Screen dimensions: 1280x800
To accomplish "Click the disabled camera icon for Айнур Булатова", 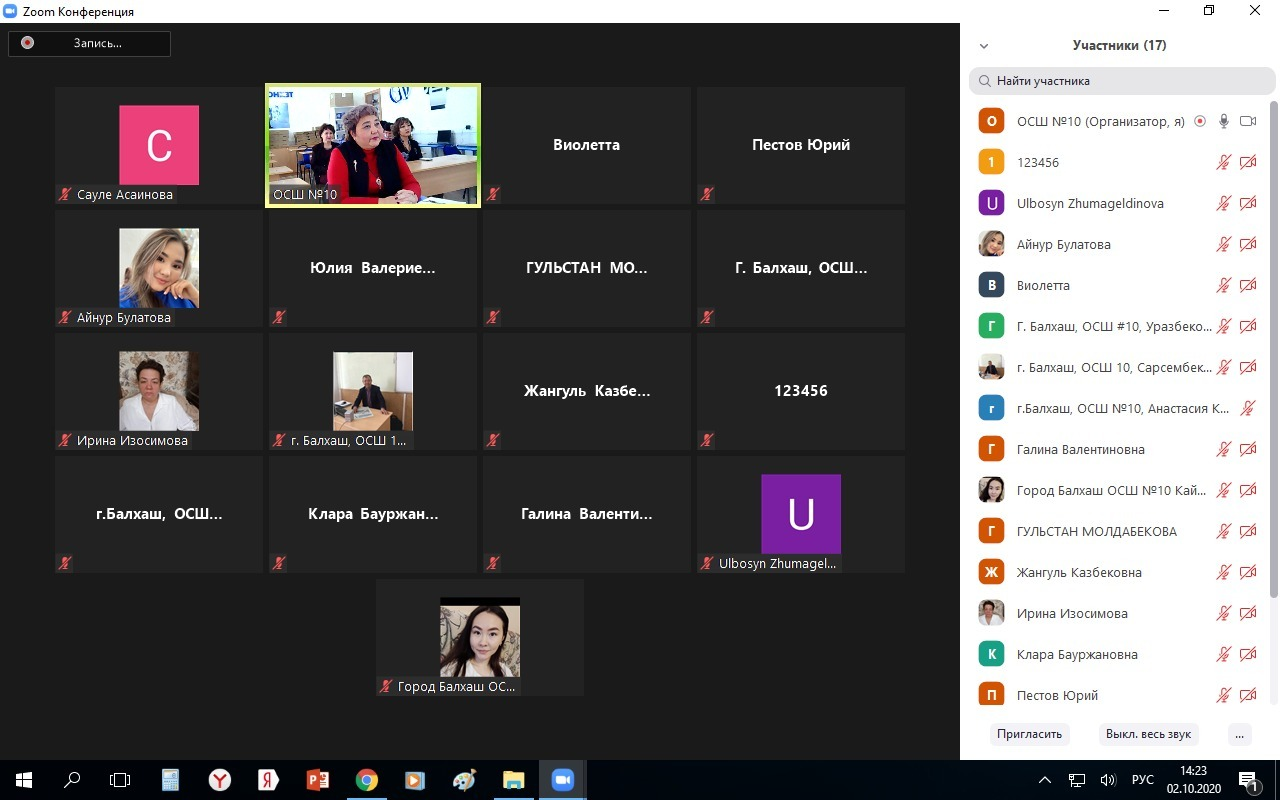I will 1247,244.
